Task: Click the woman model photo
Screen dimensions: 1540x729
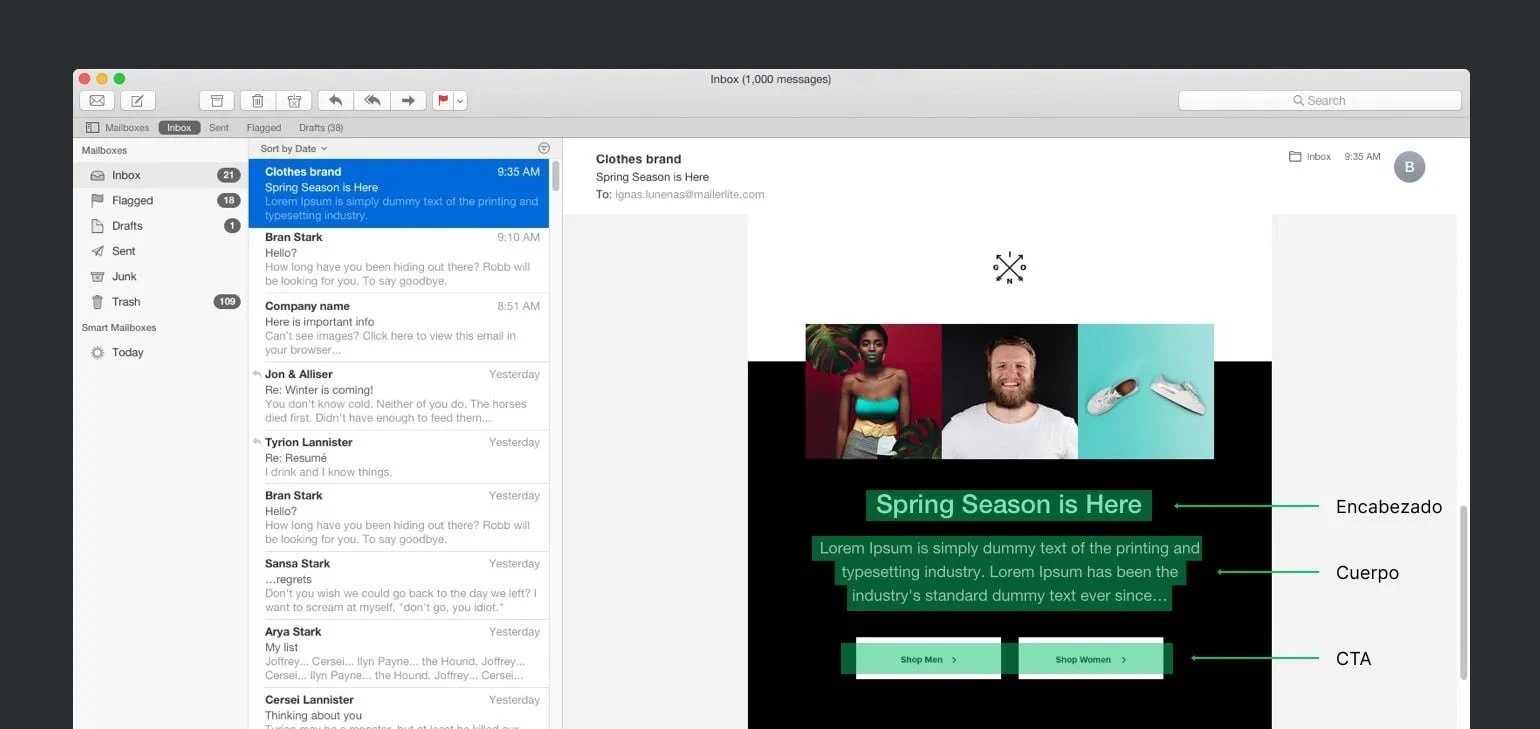Action: point(873,391)
